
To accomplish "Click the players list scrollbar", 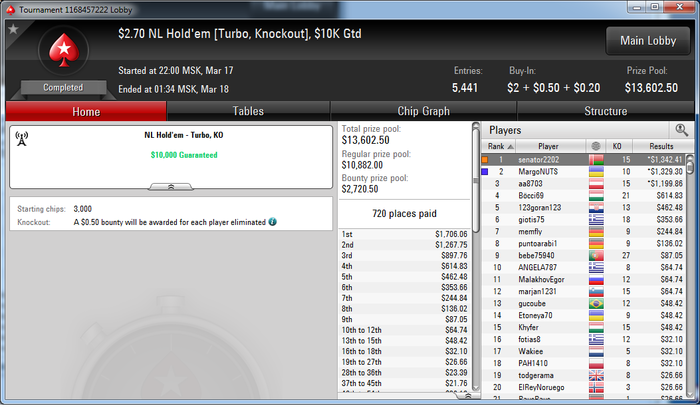I will 690,277.
